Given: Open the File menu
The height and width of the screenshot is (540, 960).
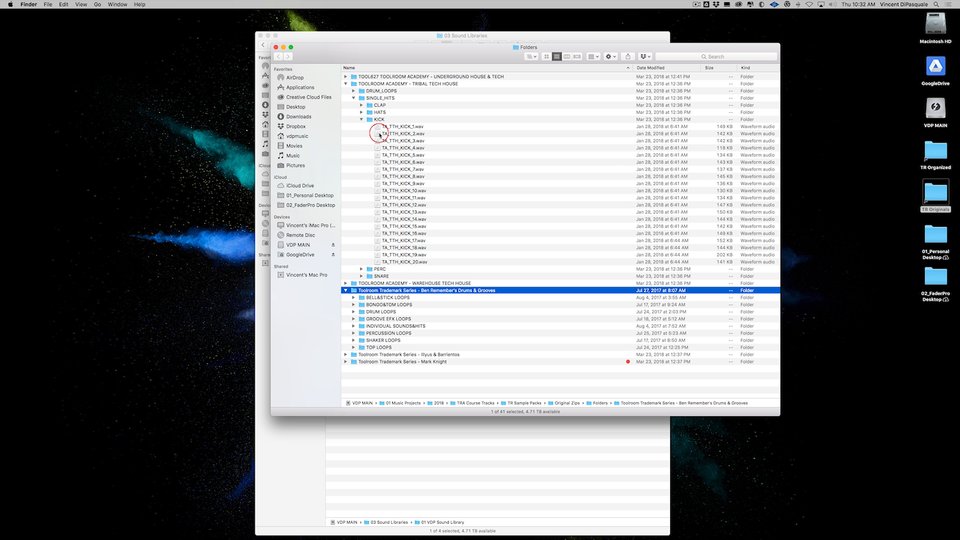Looking at the screenshot, I should [x=48, y=4].
